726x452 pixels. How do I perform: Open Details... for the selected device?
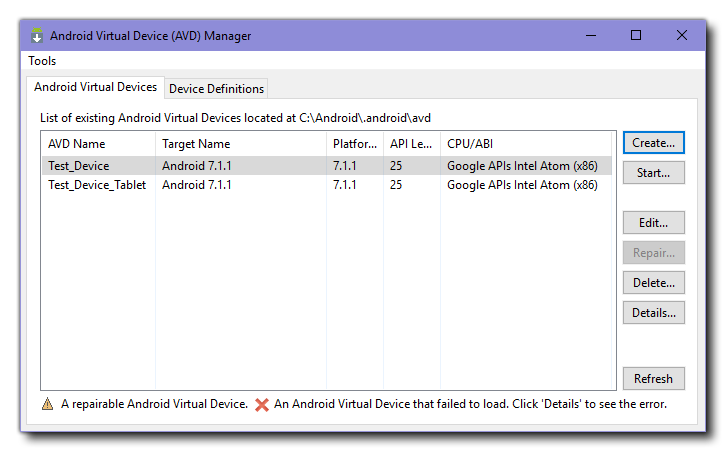[653, 313]
